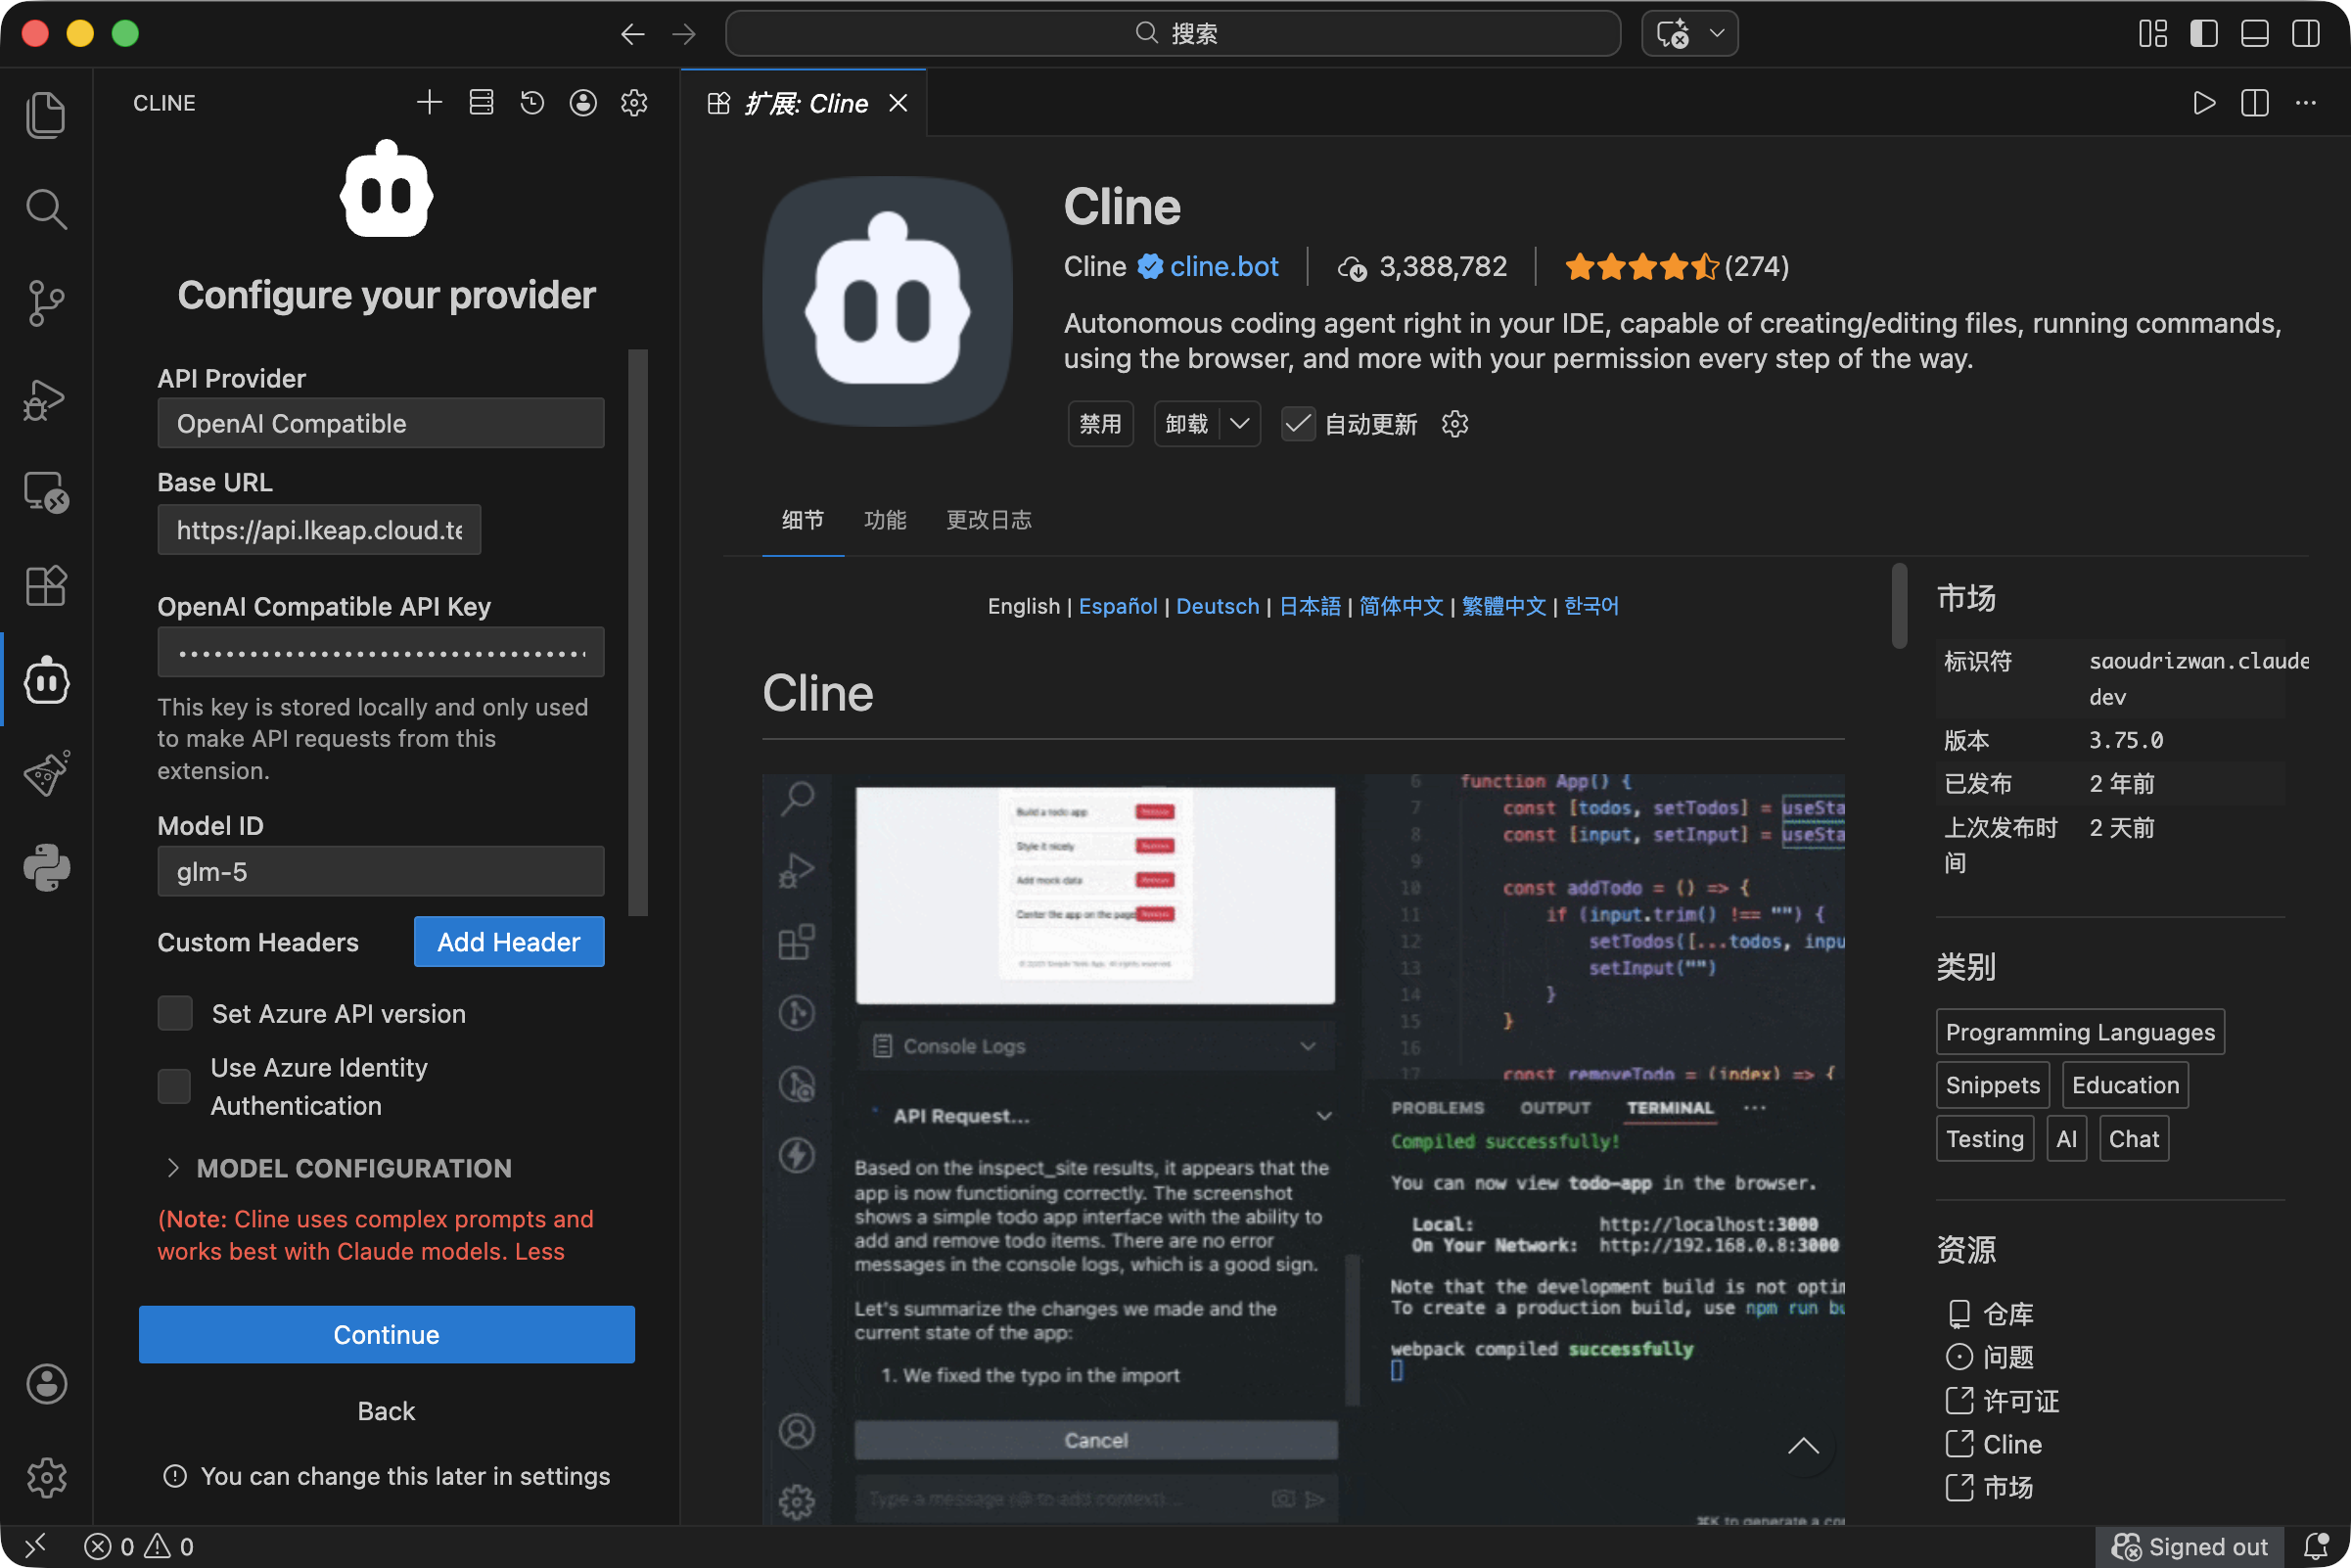Start a new Cline task with plus
Screen dimensions: 2351x1568
pyautogui.click(x=429, y=103)
